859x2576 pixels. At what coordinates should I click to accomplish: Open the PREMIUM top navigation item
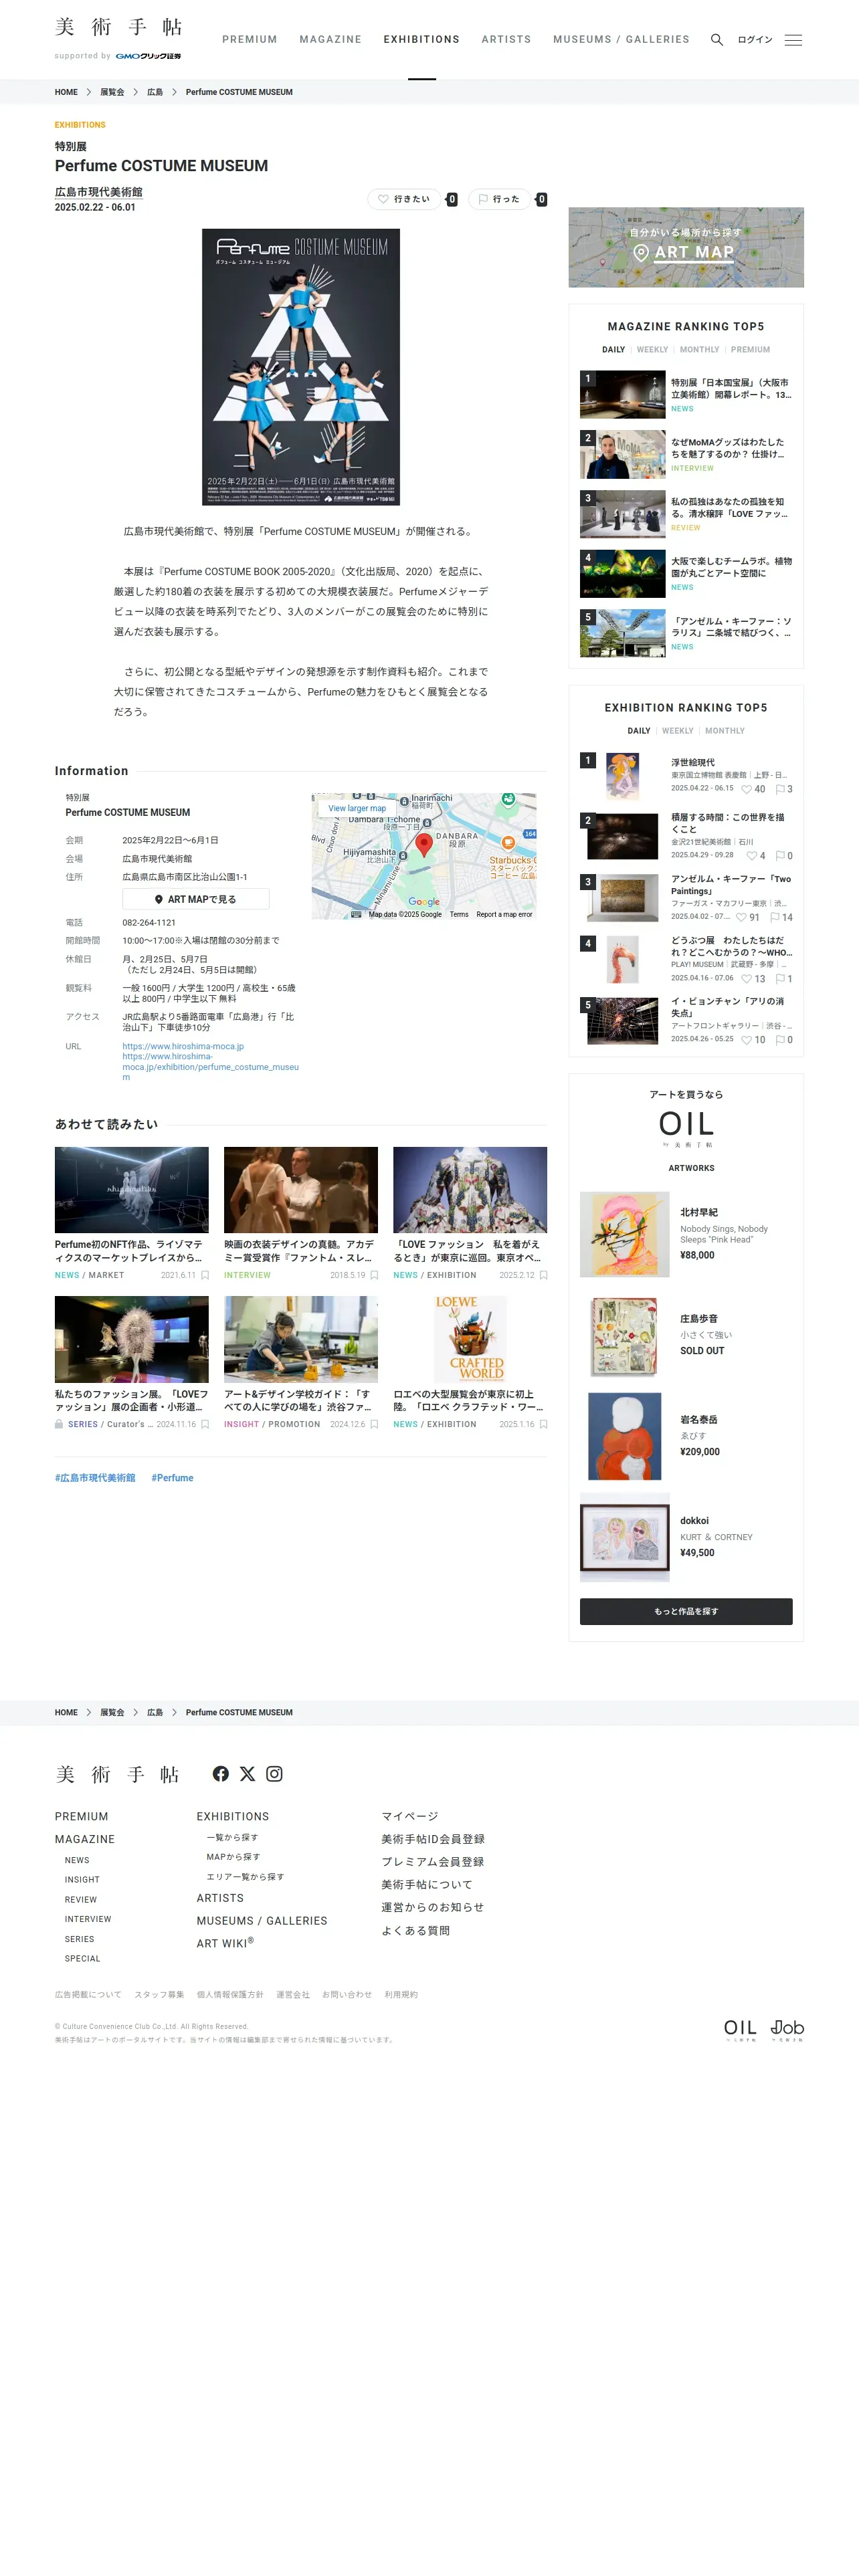249,40
